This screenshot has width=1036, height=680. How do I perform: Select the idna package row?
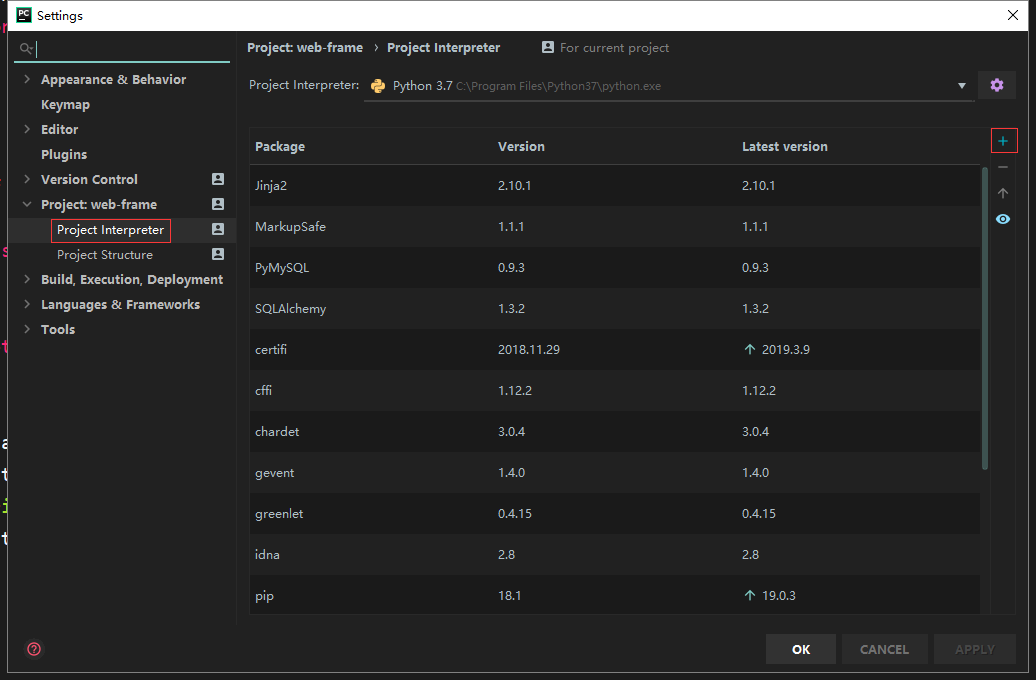(615, 554)
